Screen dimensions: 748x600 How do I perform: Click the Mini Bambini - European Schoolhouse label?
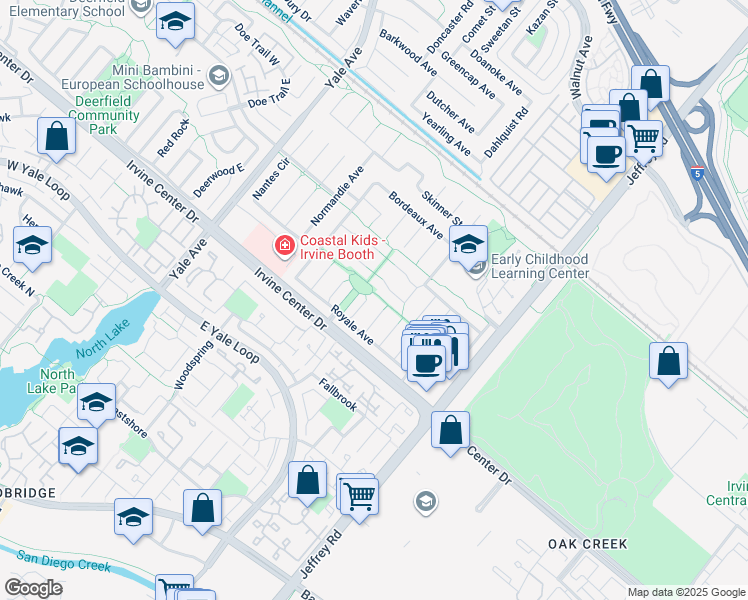133,77
